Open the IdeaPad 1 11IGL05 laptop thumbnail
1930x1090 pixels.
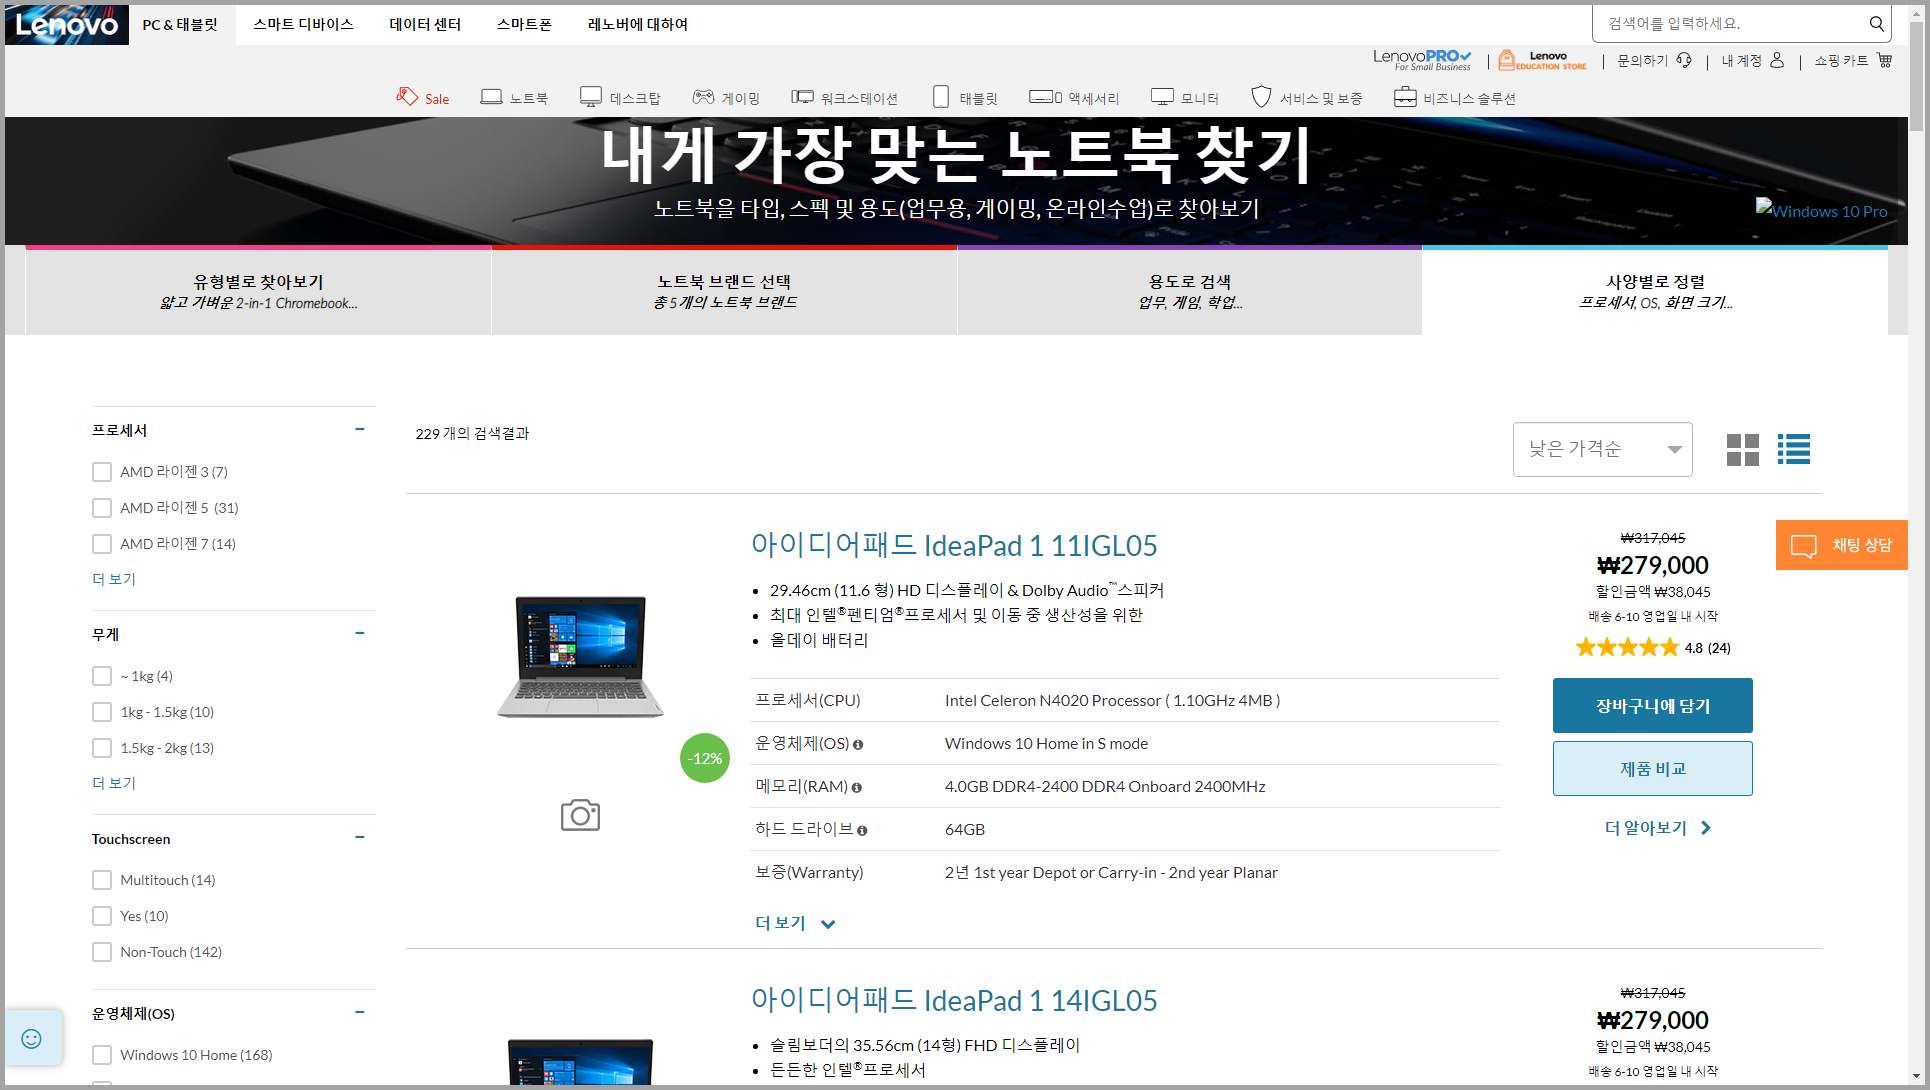pyautogui.click(x=580, y=656)
